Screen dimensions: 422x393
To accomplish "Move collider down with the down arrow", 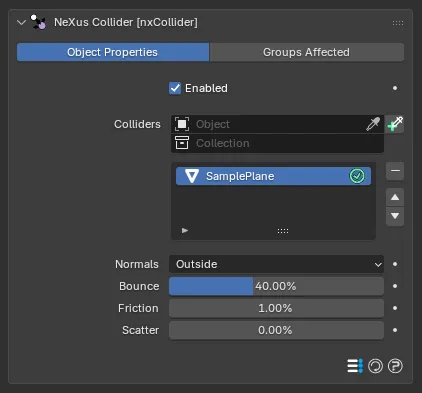I will pyautogui.click(x=395, y=216).
